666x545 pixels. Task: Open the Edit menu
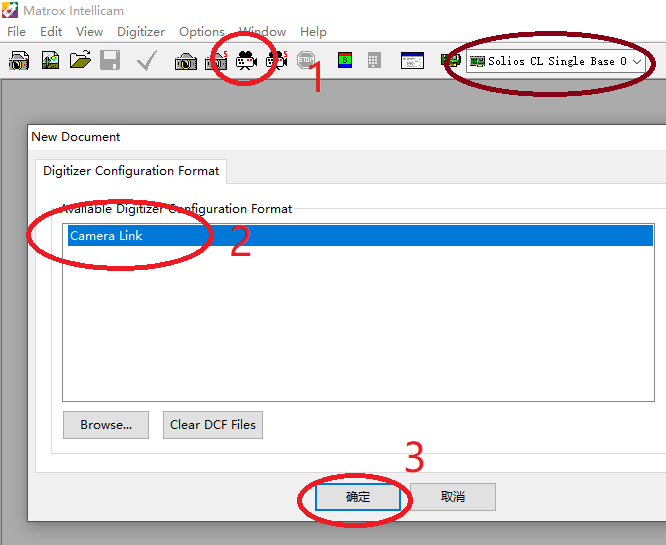(x=51, y=31)
